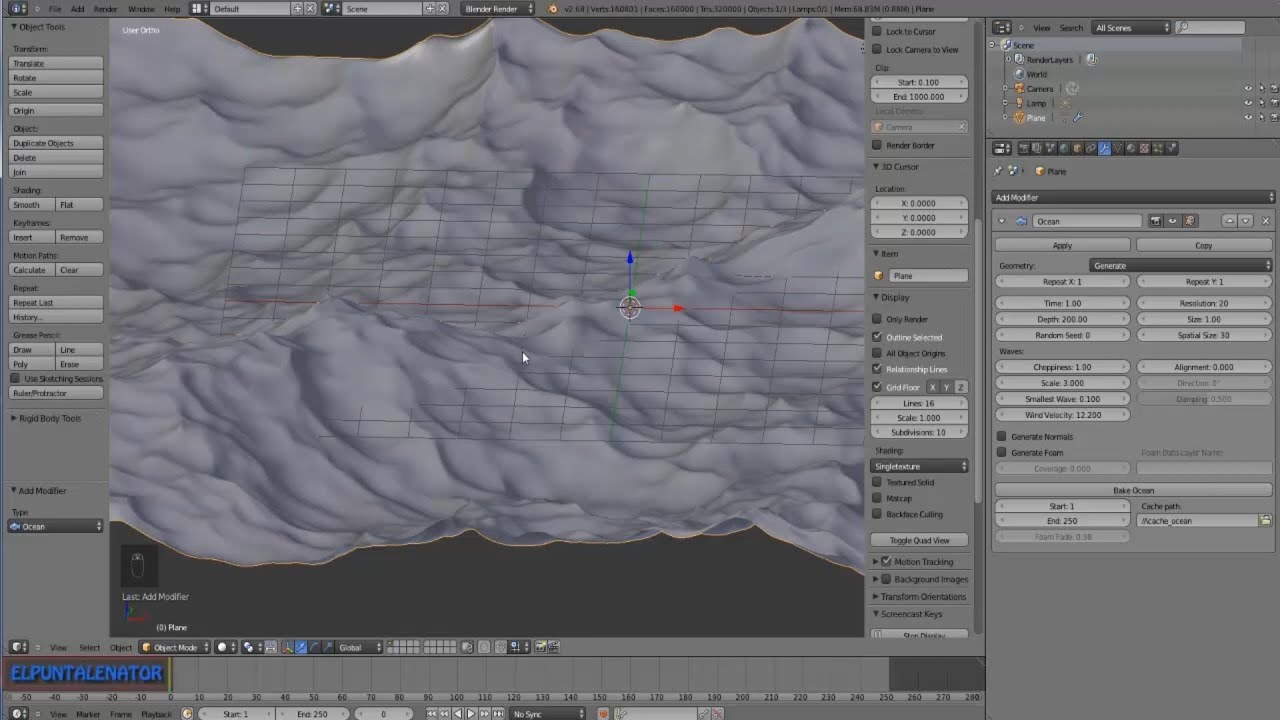Open the Geometry Generate dropdown
The height and width of the screenshot is (720, 1280).
[1181, 266]
